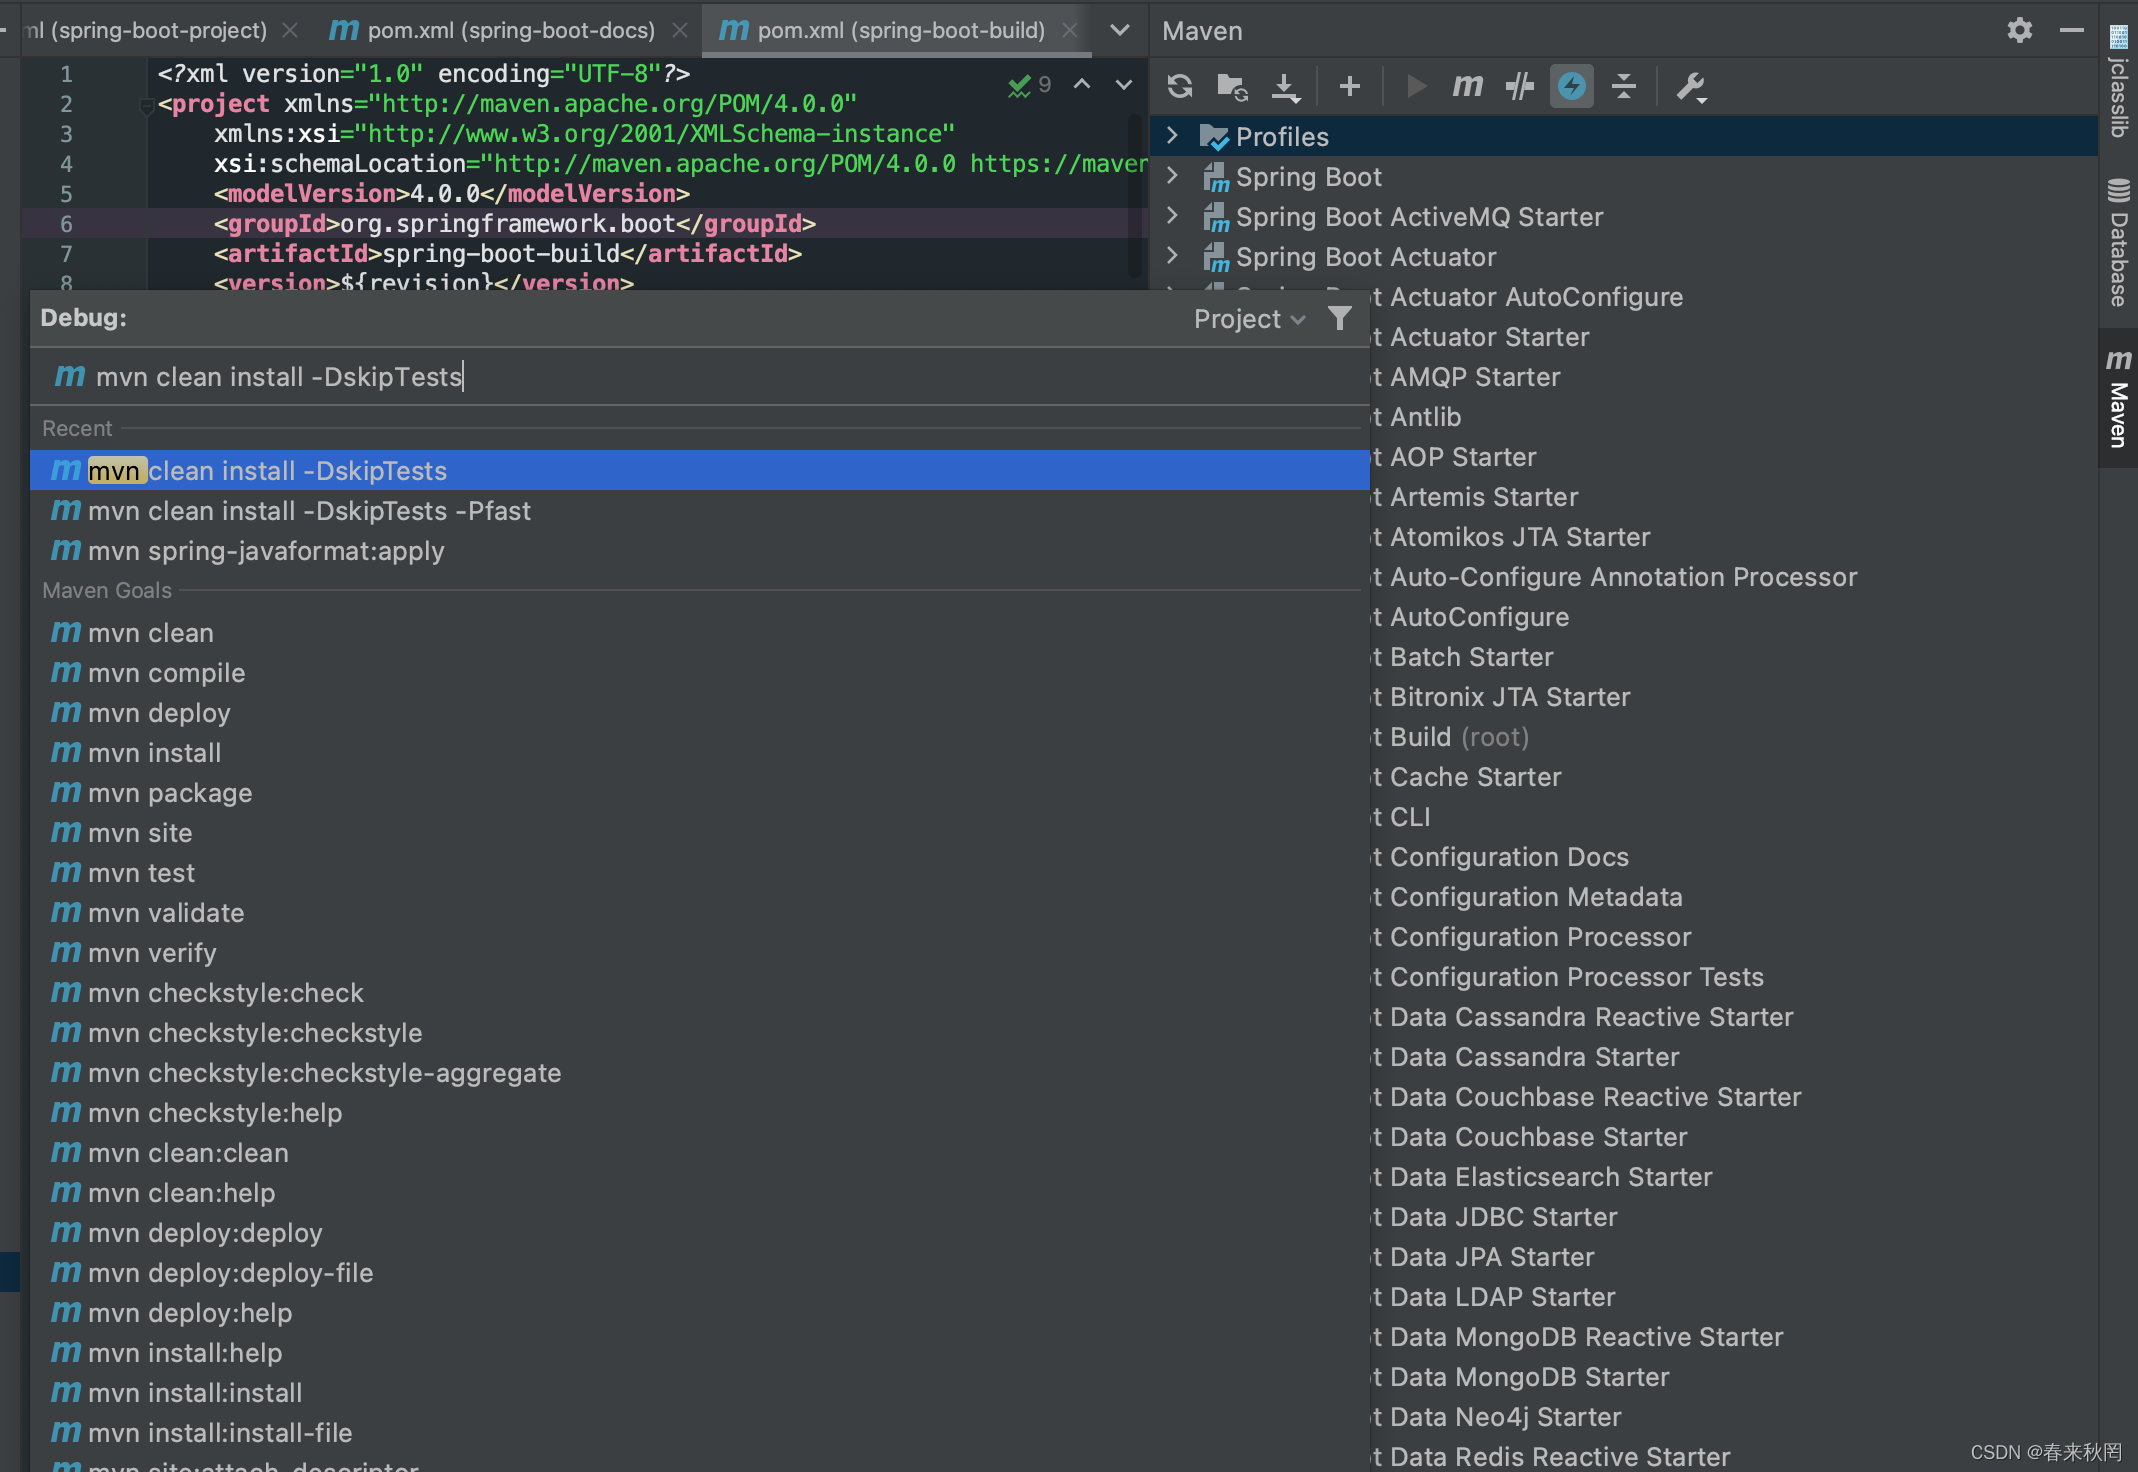
Task: Click the mvn command input field
Action: click(x=700, y=377)
